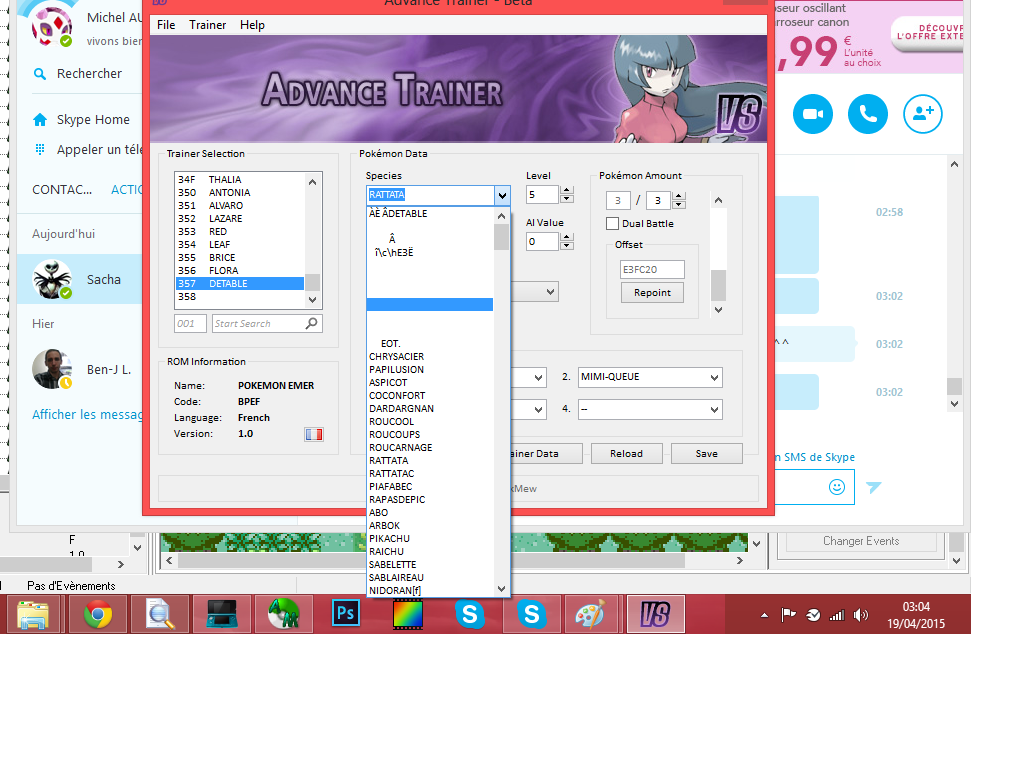
Task: Click the Skype search magnifier icon
Action: coord(40,74)
